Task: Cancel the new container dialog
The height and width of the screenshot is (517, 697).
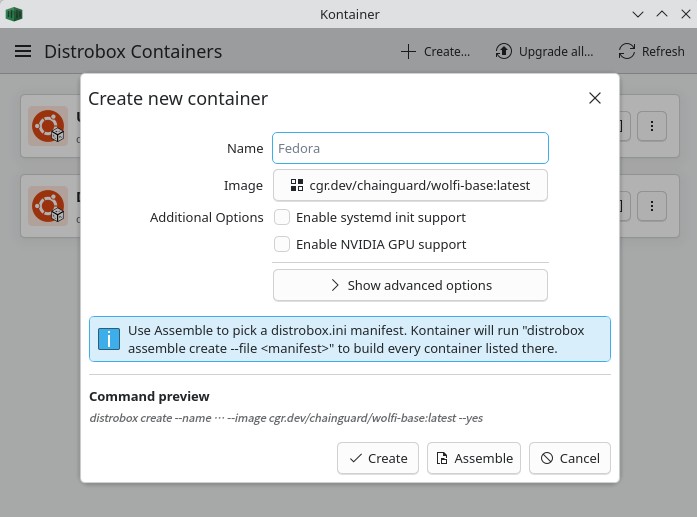Action: (x=570, y=458)
